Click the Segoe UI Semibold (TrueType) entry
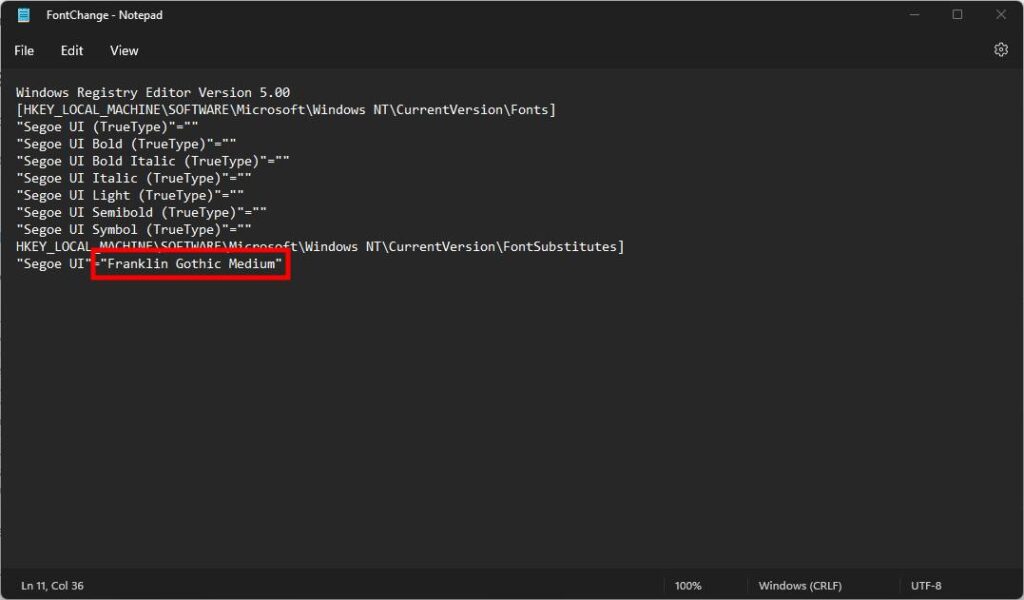This screenshot has height=600, width=1024. (140, 211)
